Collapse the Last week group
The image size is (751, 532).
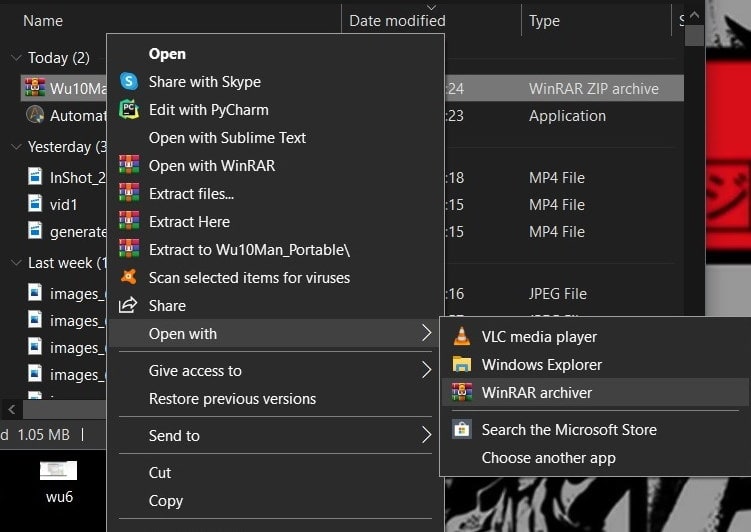coord(16,262)
